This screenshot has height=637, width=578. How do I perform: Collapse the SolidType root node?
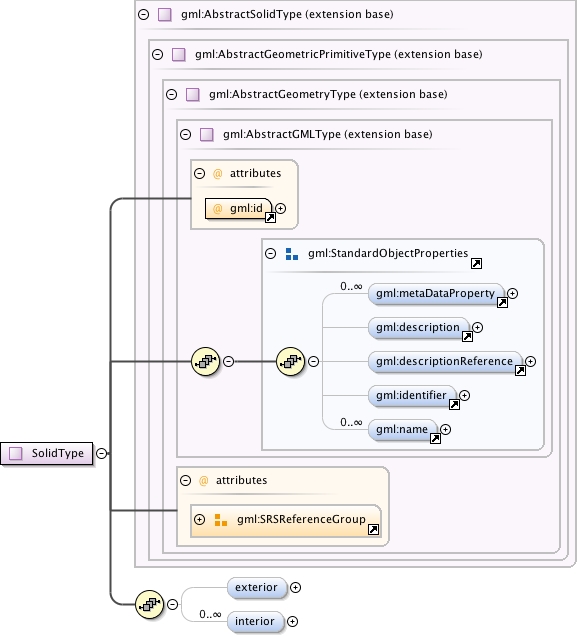102,453
